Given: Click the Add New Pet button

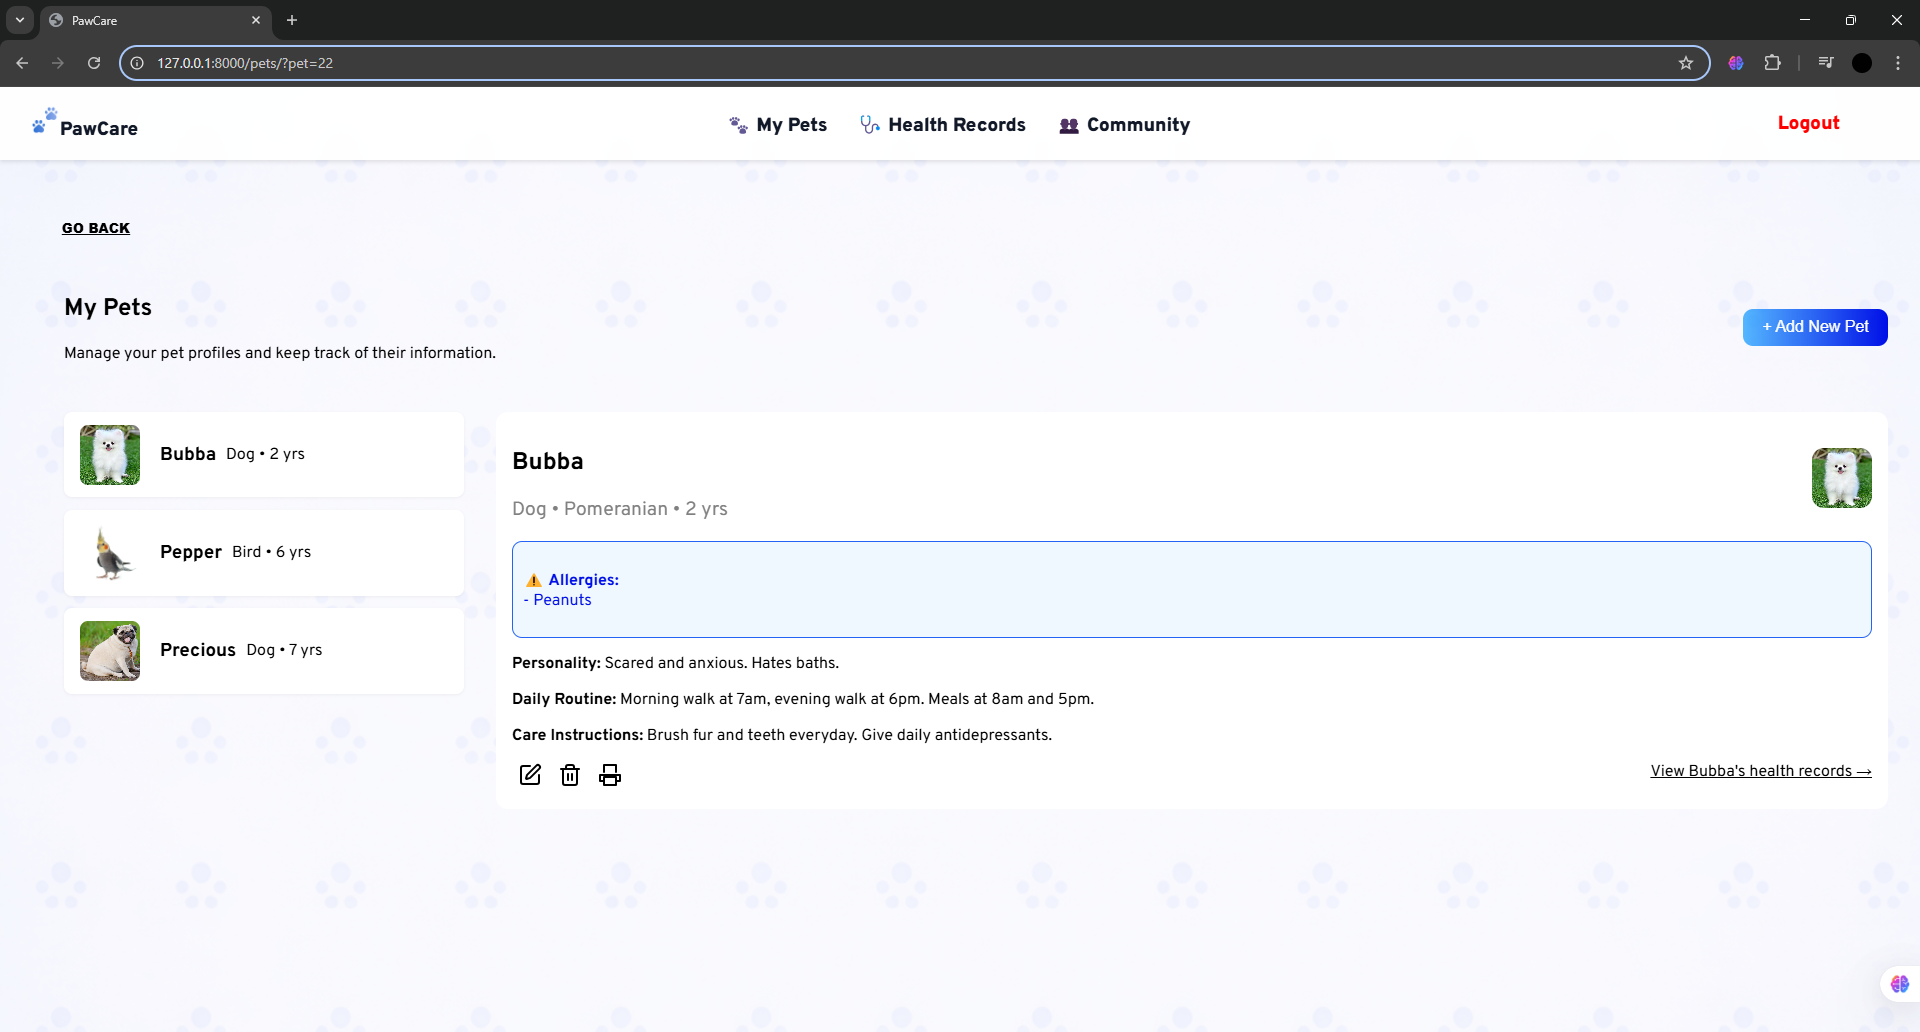Looking at the screenshot, I should point(1814,327).
